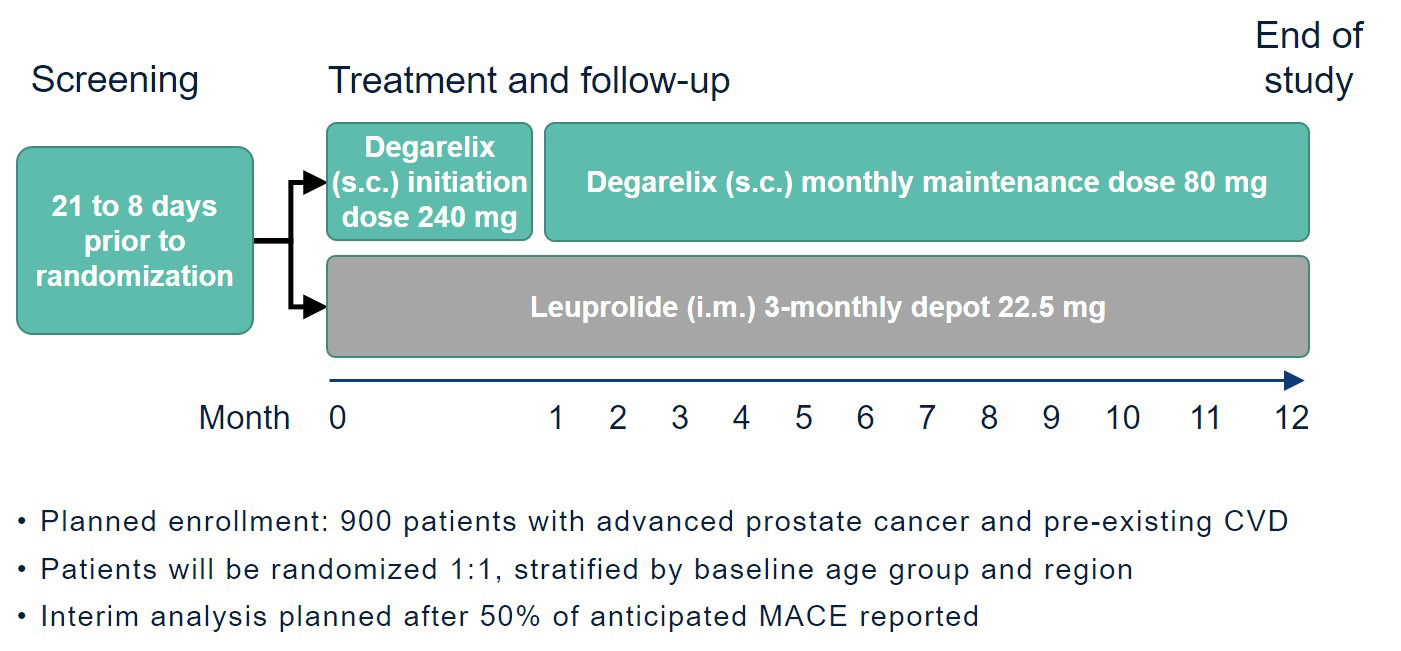
Task: Click the End of study label
Action: (x=1309, y=58)
